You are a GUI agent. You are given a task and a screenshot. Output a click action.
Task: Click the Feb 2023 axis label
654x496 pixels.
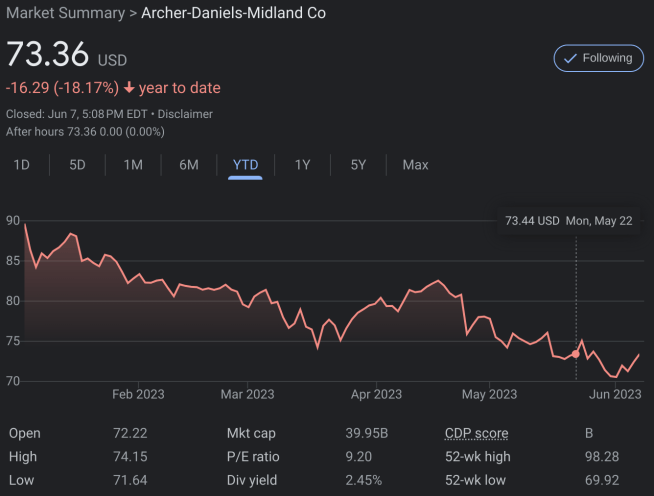(138, 394)
